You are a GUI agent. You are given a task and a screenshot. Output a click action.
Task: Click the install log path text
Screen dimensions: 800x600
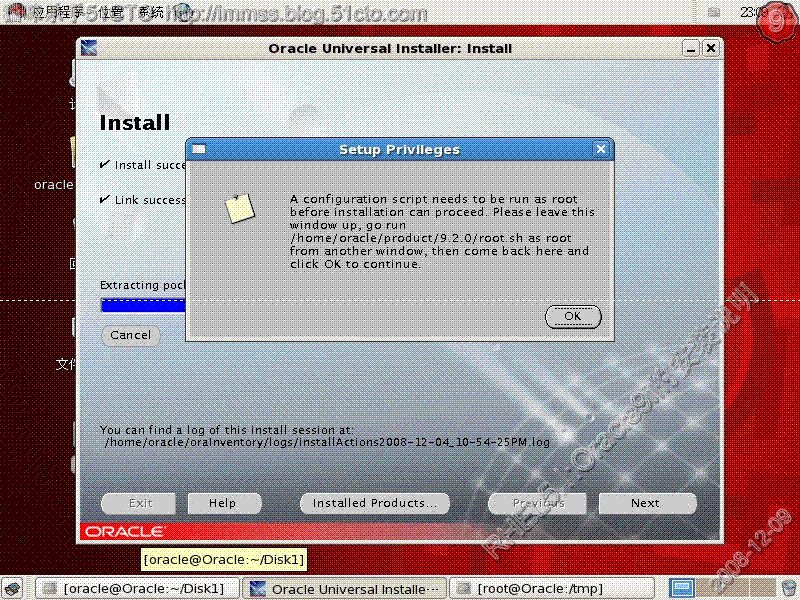[327, 442]
